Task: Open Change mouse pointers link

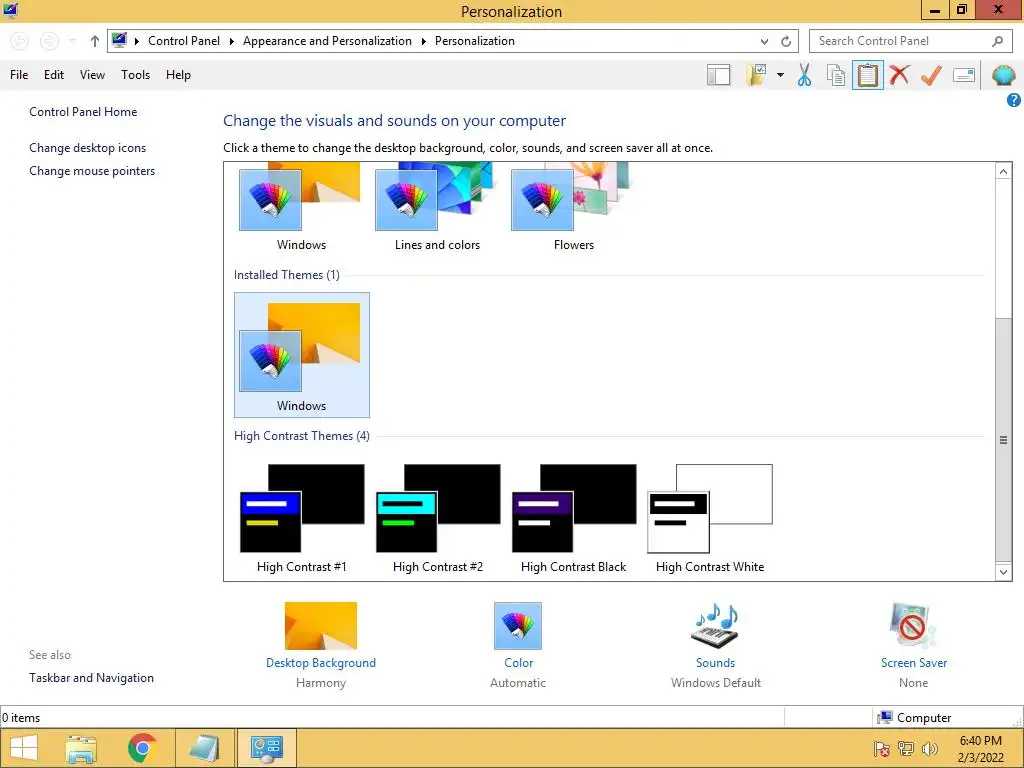Action: click(x=92, y=170)
